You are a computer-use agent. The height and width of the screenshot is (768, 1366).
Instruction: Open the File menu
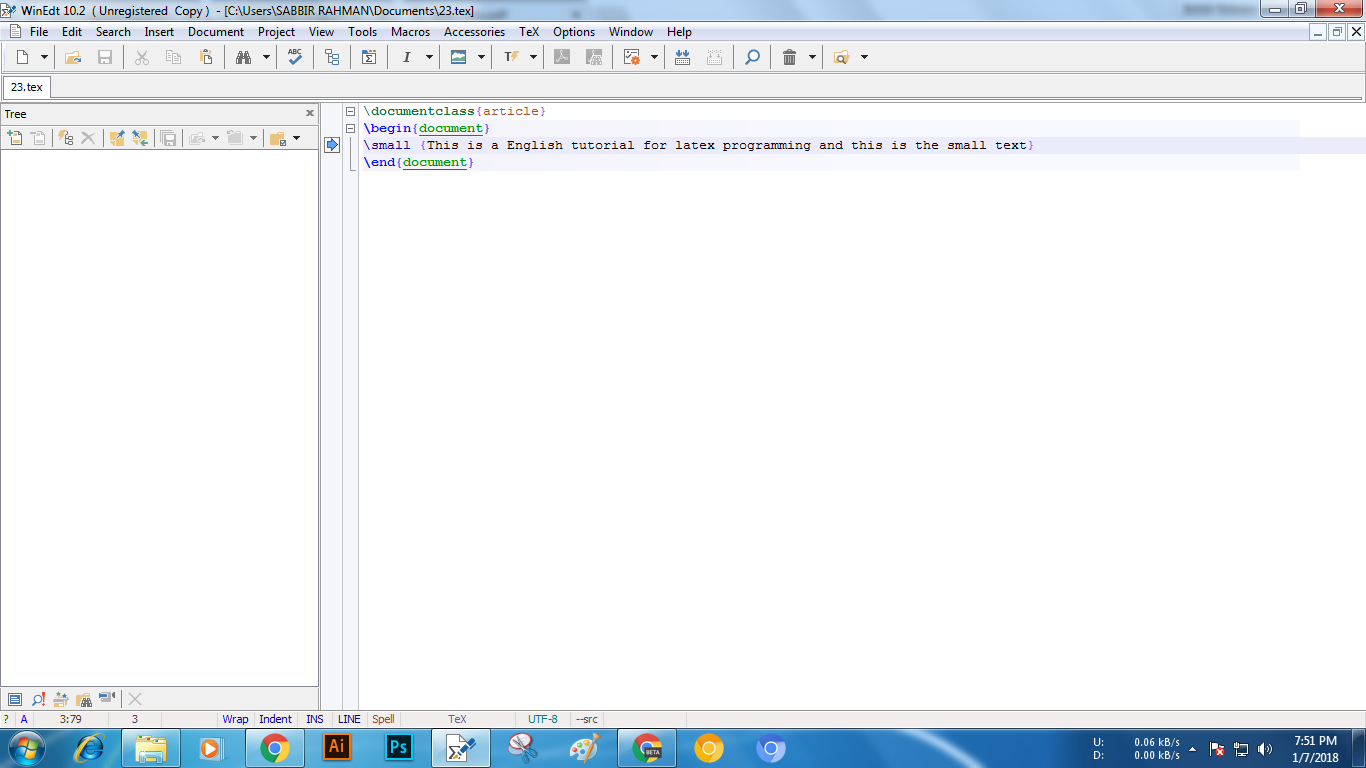(39, 32)
